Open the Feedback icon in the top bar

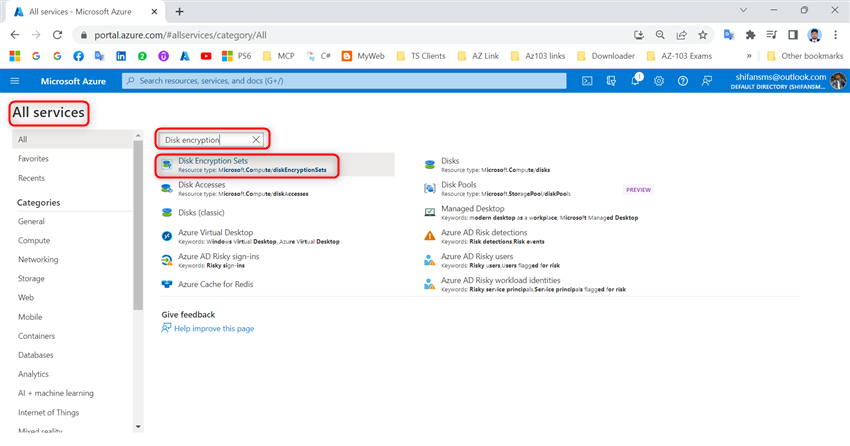(x=706, y=81)
